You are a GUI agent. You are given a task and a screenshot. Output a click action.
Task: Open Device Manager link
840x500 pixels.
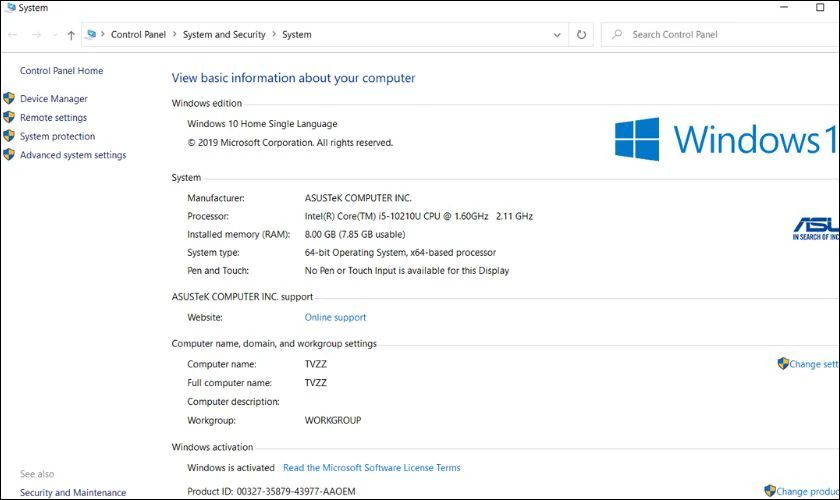point(54,99)
